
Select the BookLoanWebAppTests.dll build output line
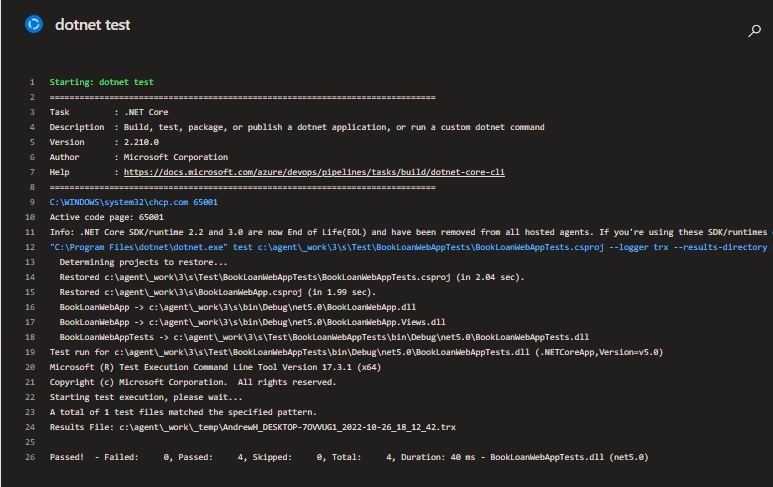coord(324,337)
